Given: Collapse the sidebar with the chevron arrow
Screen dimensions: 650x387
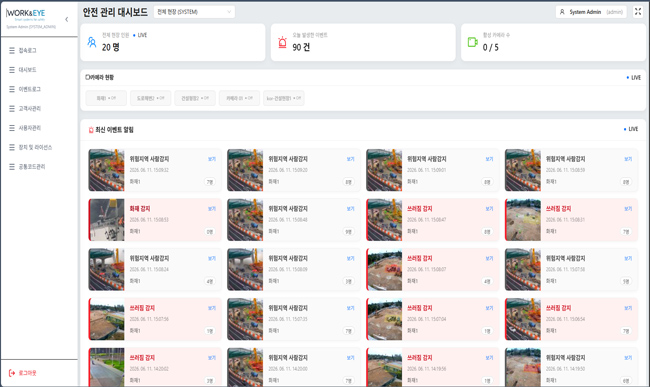Looking at the screenshot, I should click(x=67, y=19).
